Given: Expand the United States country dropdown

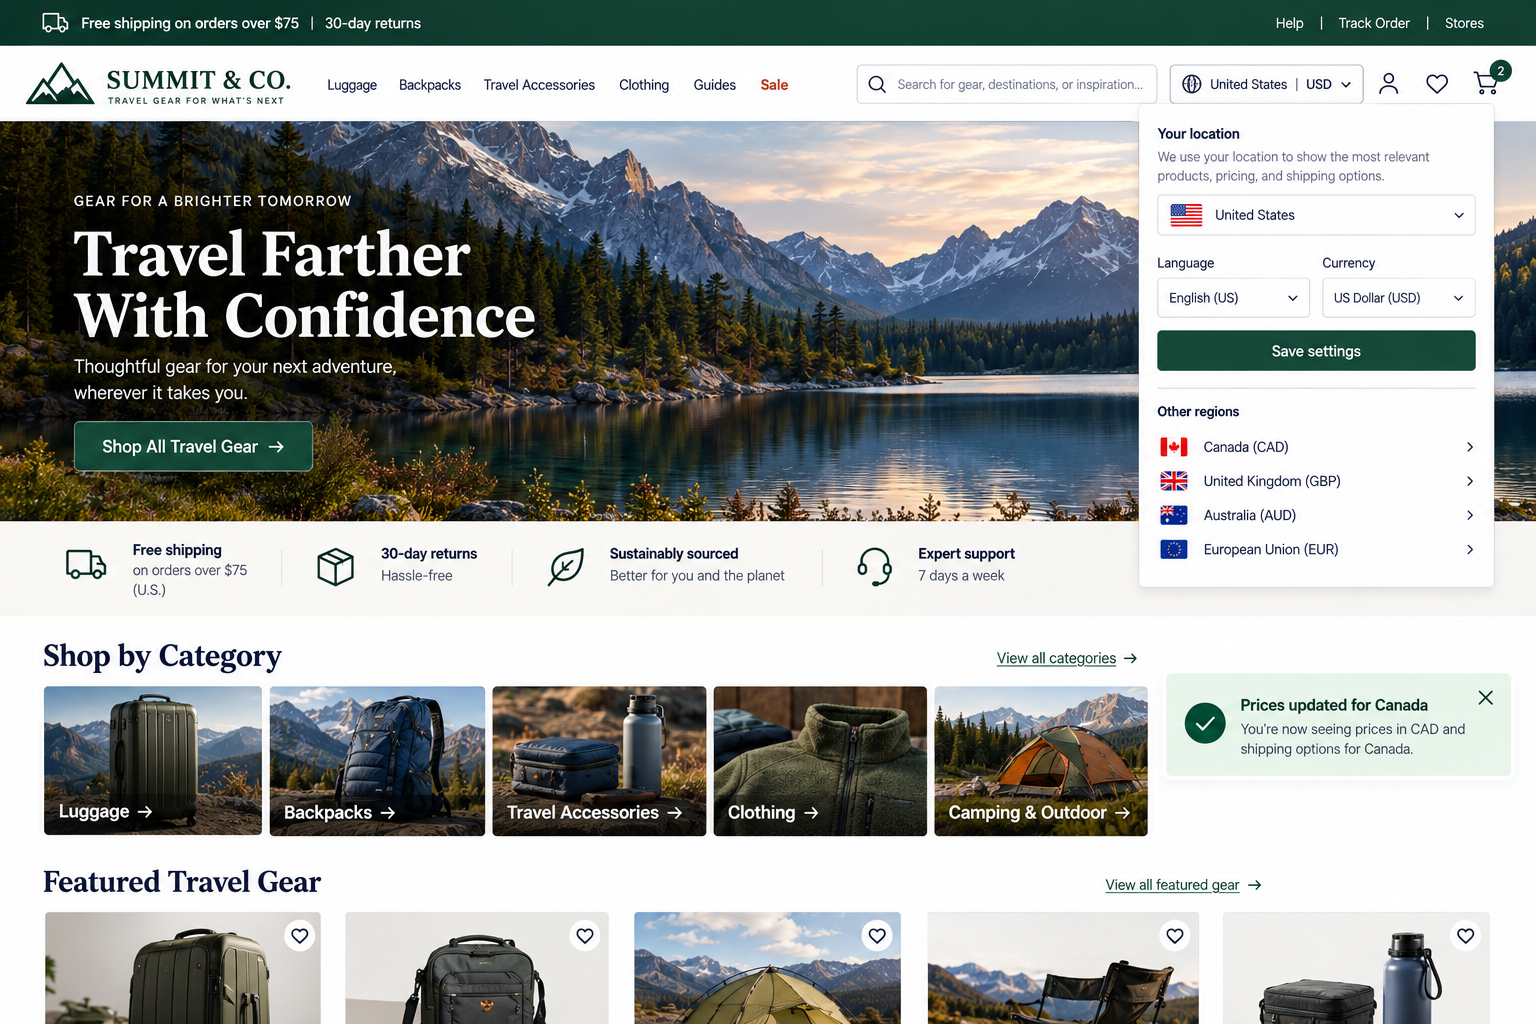Looking at the screenshot, I should point(1316,215).
